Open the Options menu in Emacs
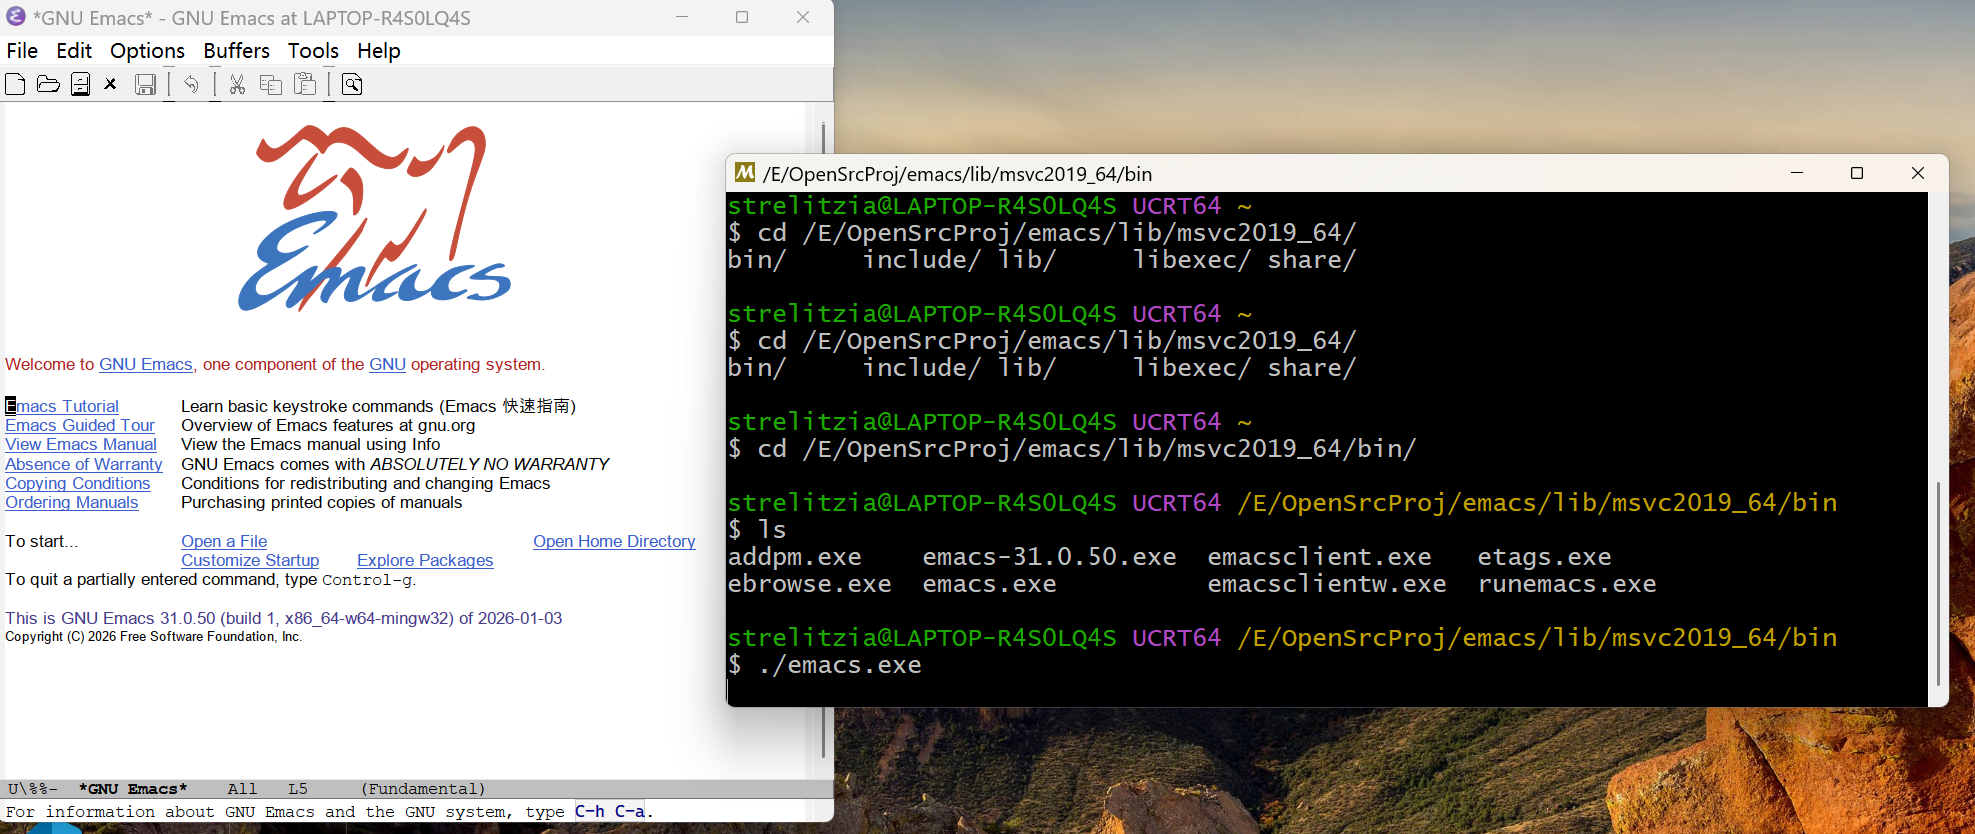 147,51
